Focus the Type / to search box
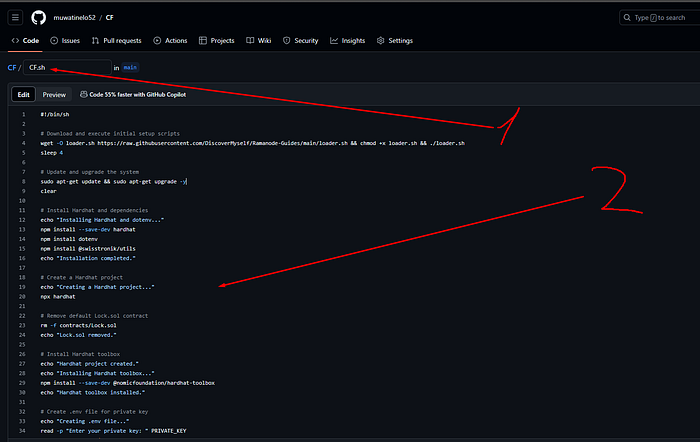The height and width of the screenshot is (442, 700). click(x=660, y=17)
